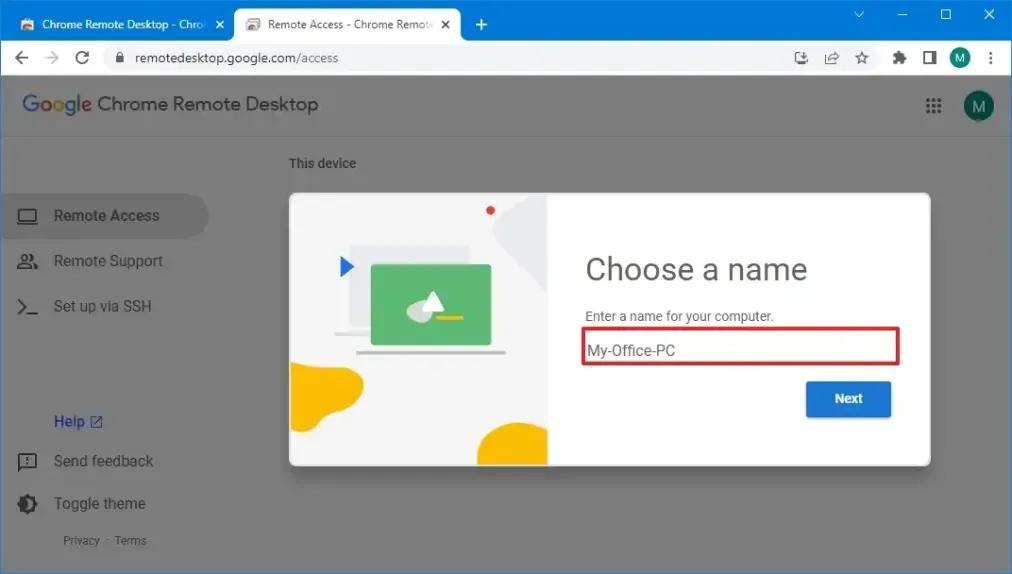The height and width of the screenshot is (574, 1012).
Task: Click the This device heading
Action: click(x=322, y=163)
